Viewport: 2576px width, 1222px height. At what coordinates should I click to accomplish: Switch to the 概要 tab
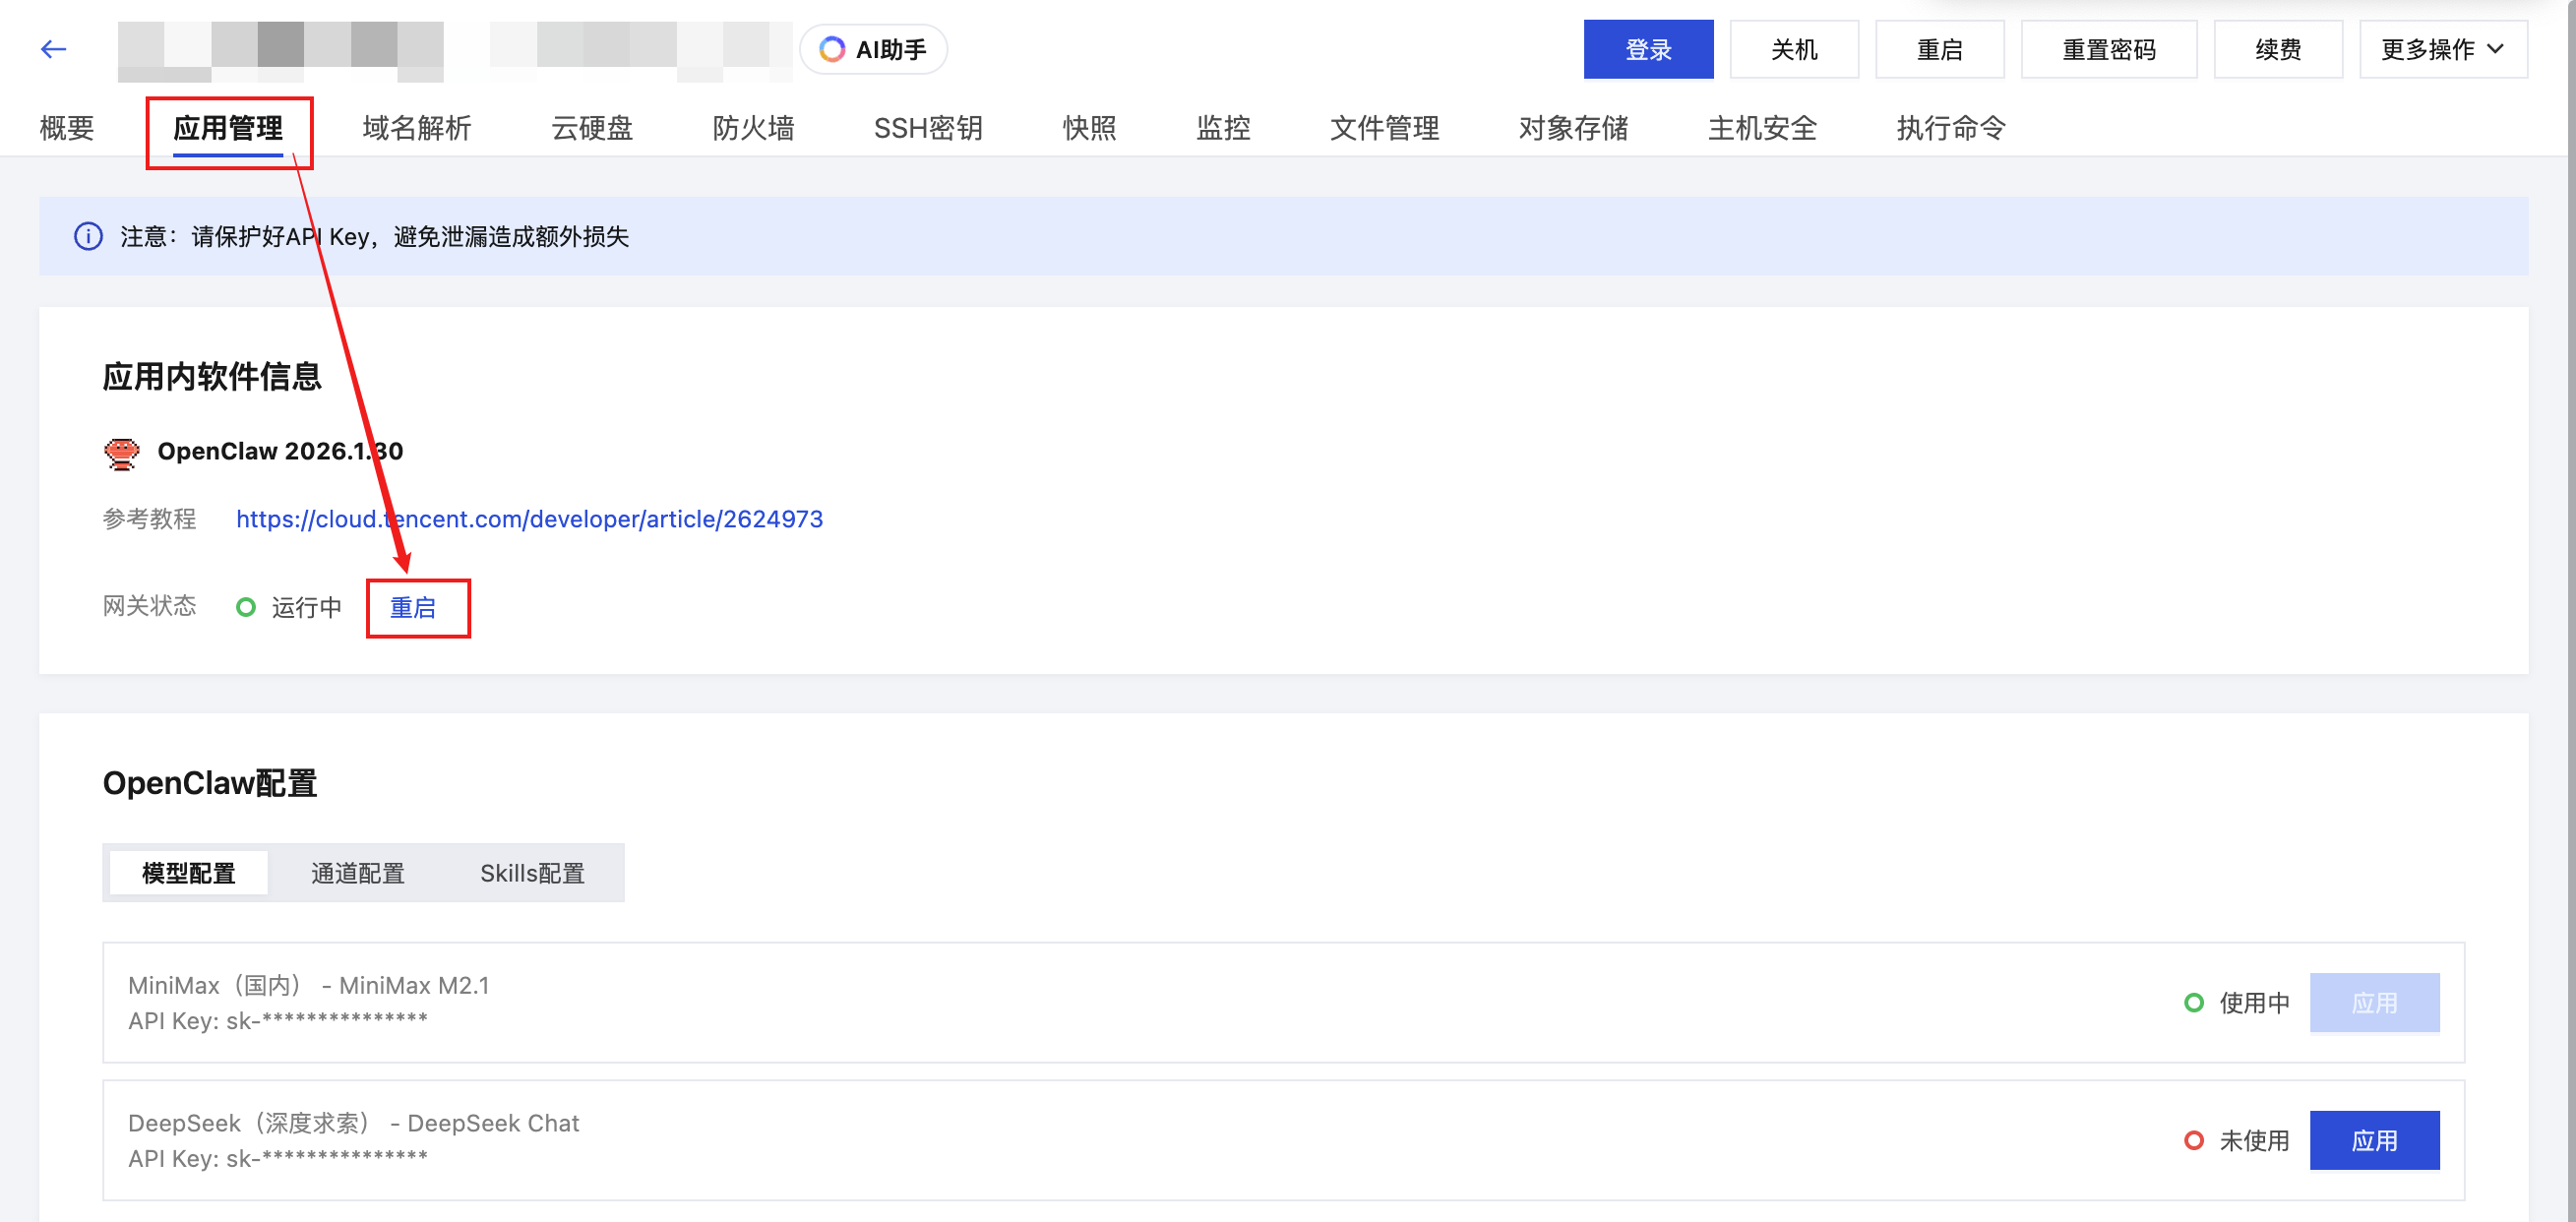click(66, 128)
